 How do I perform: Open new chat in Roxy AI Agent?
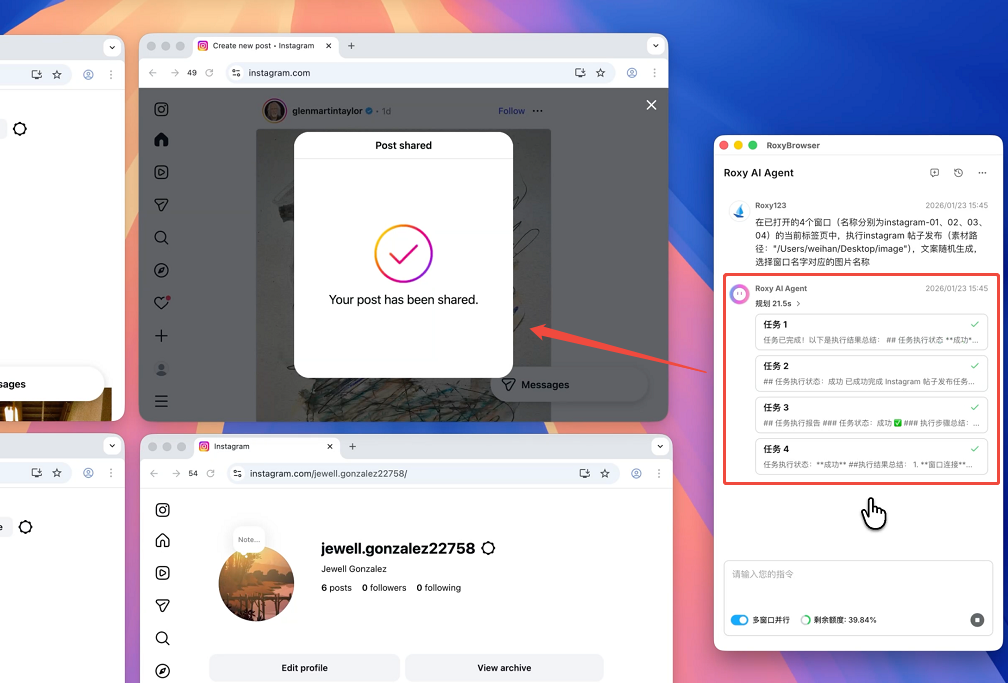pyautogui.click(x=934, y=173)
